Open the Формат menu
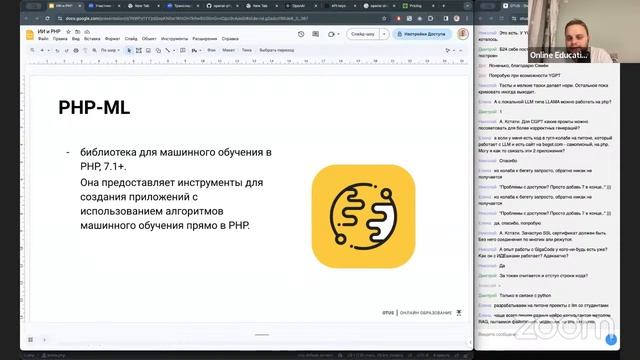Image resolution: width=640 pixels, height=360 pixels. 113,39
